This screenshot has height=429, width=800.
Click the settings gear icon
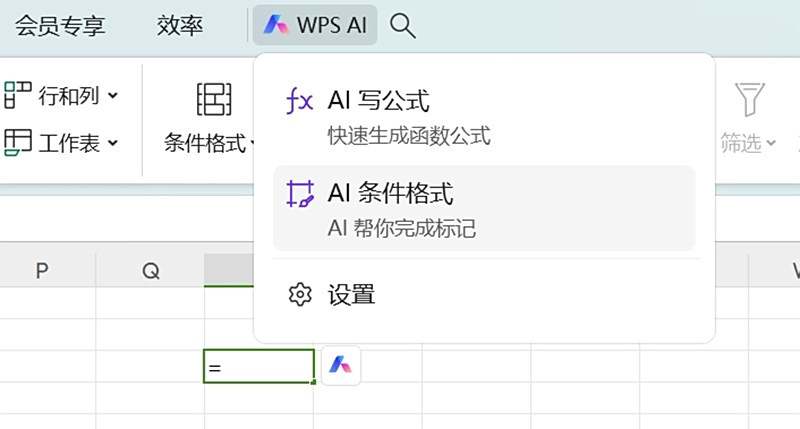(300, 294)
